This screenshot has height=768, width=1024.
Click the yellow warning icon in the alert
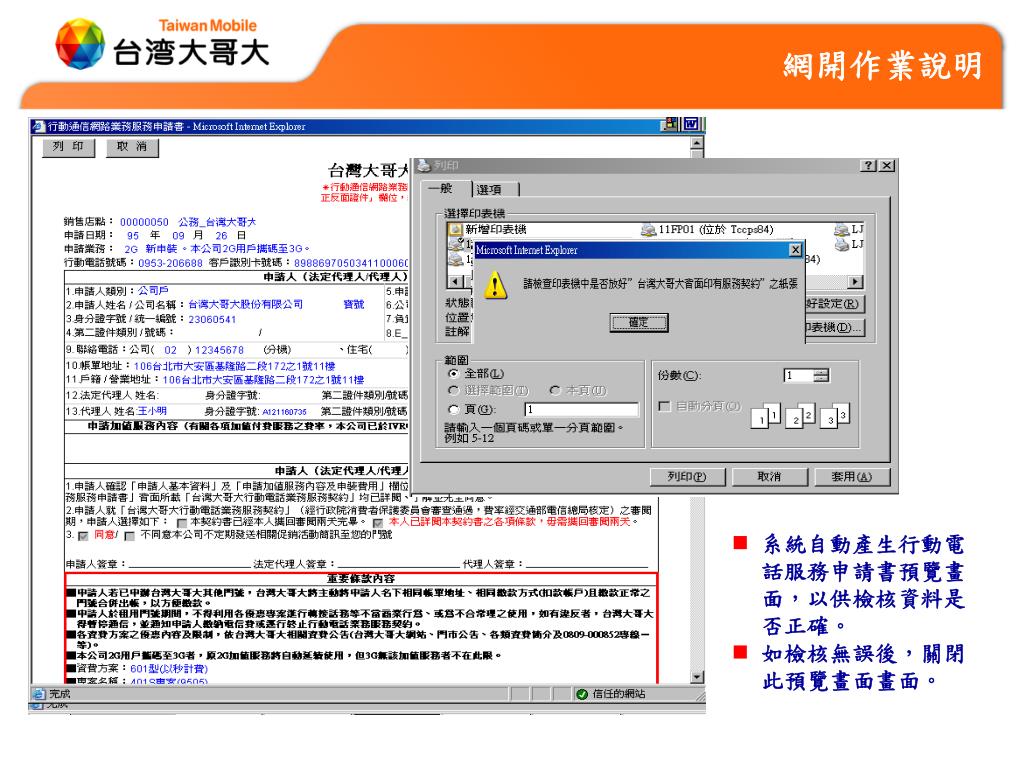496,285
